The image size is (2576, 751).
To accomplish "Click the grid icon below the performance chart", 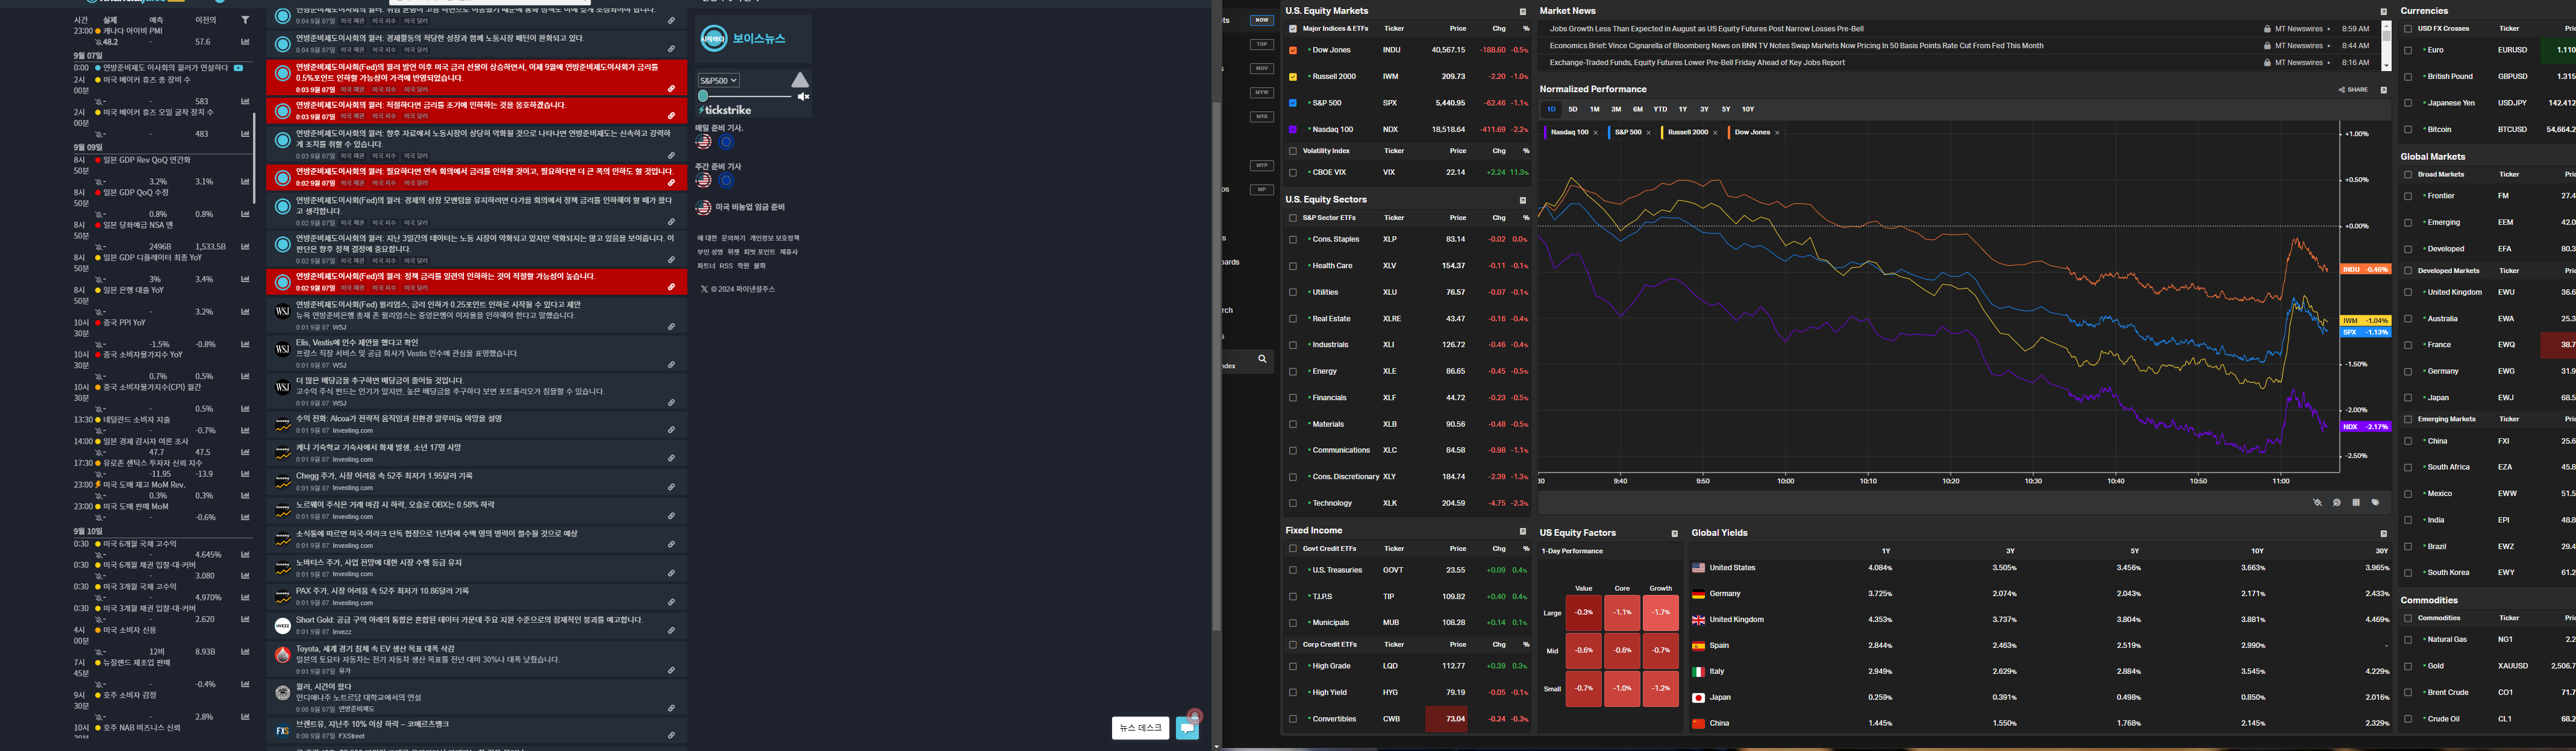I will (2355, 503).
